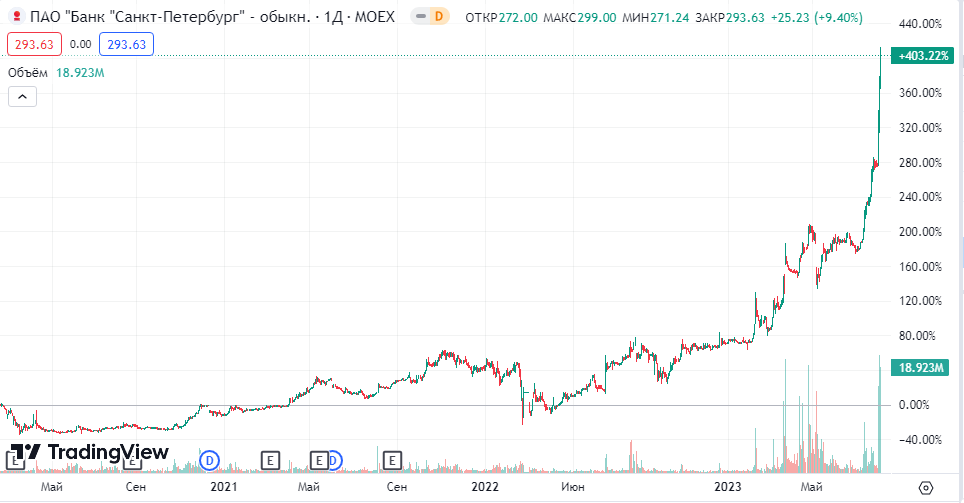Select the МИН 271.24 low value
Screen dimensions: 964x503
(x=655, y=17)
